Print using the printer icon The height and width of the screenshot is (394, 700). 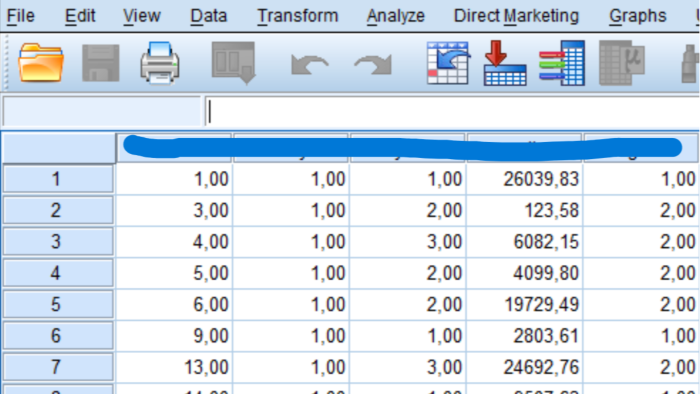tap(160, 62)
